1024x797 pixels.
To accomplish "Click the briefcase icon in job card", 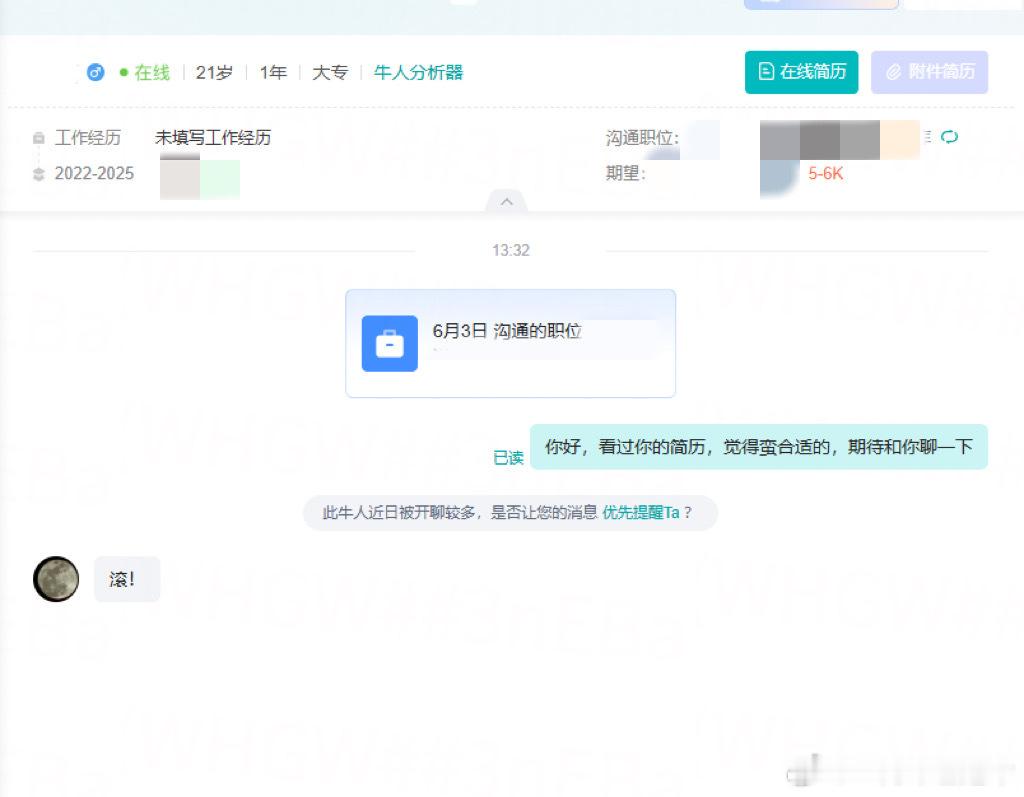I will tap(390, 344).
